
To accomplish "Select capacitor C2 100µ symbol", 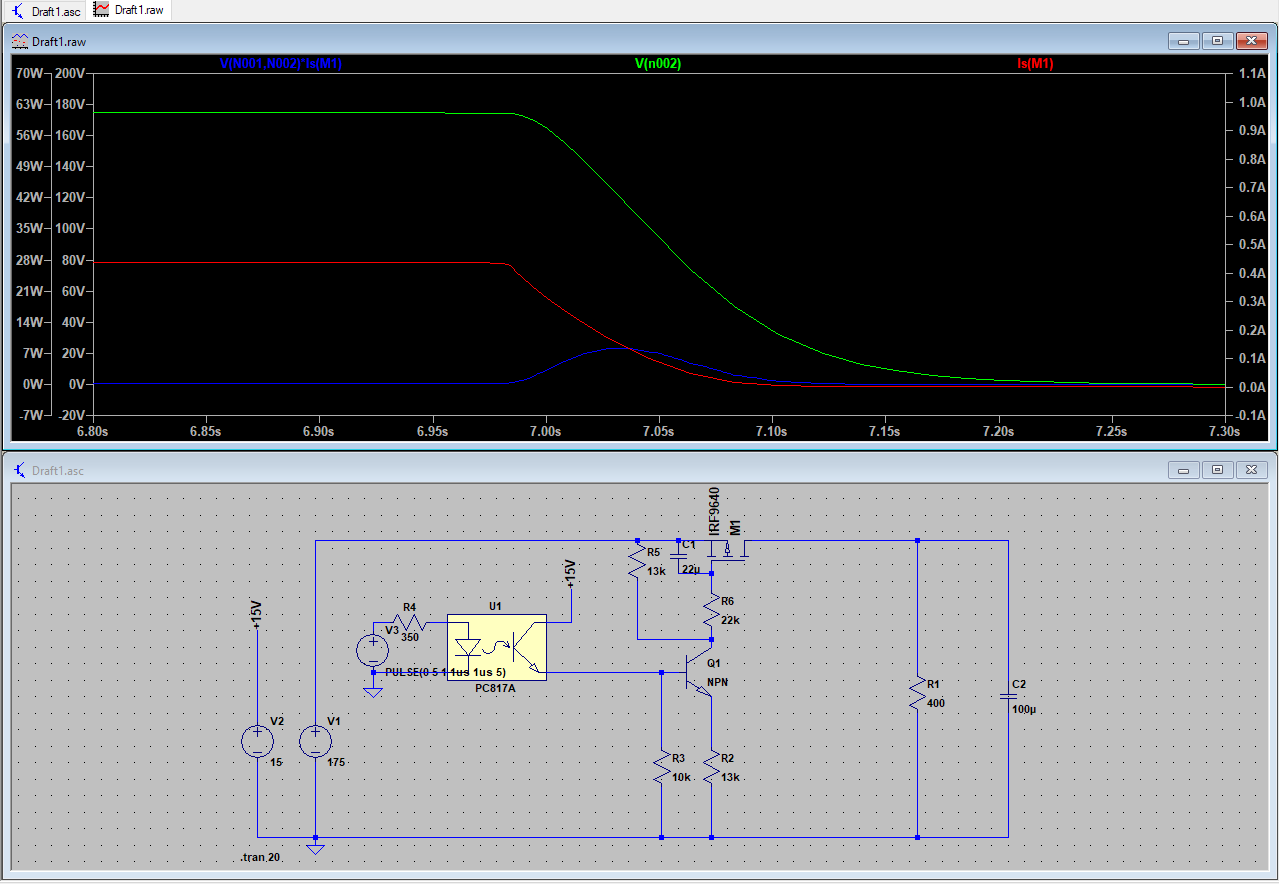I will point(1008,694).
